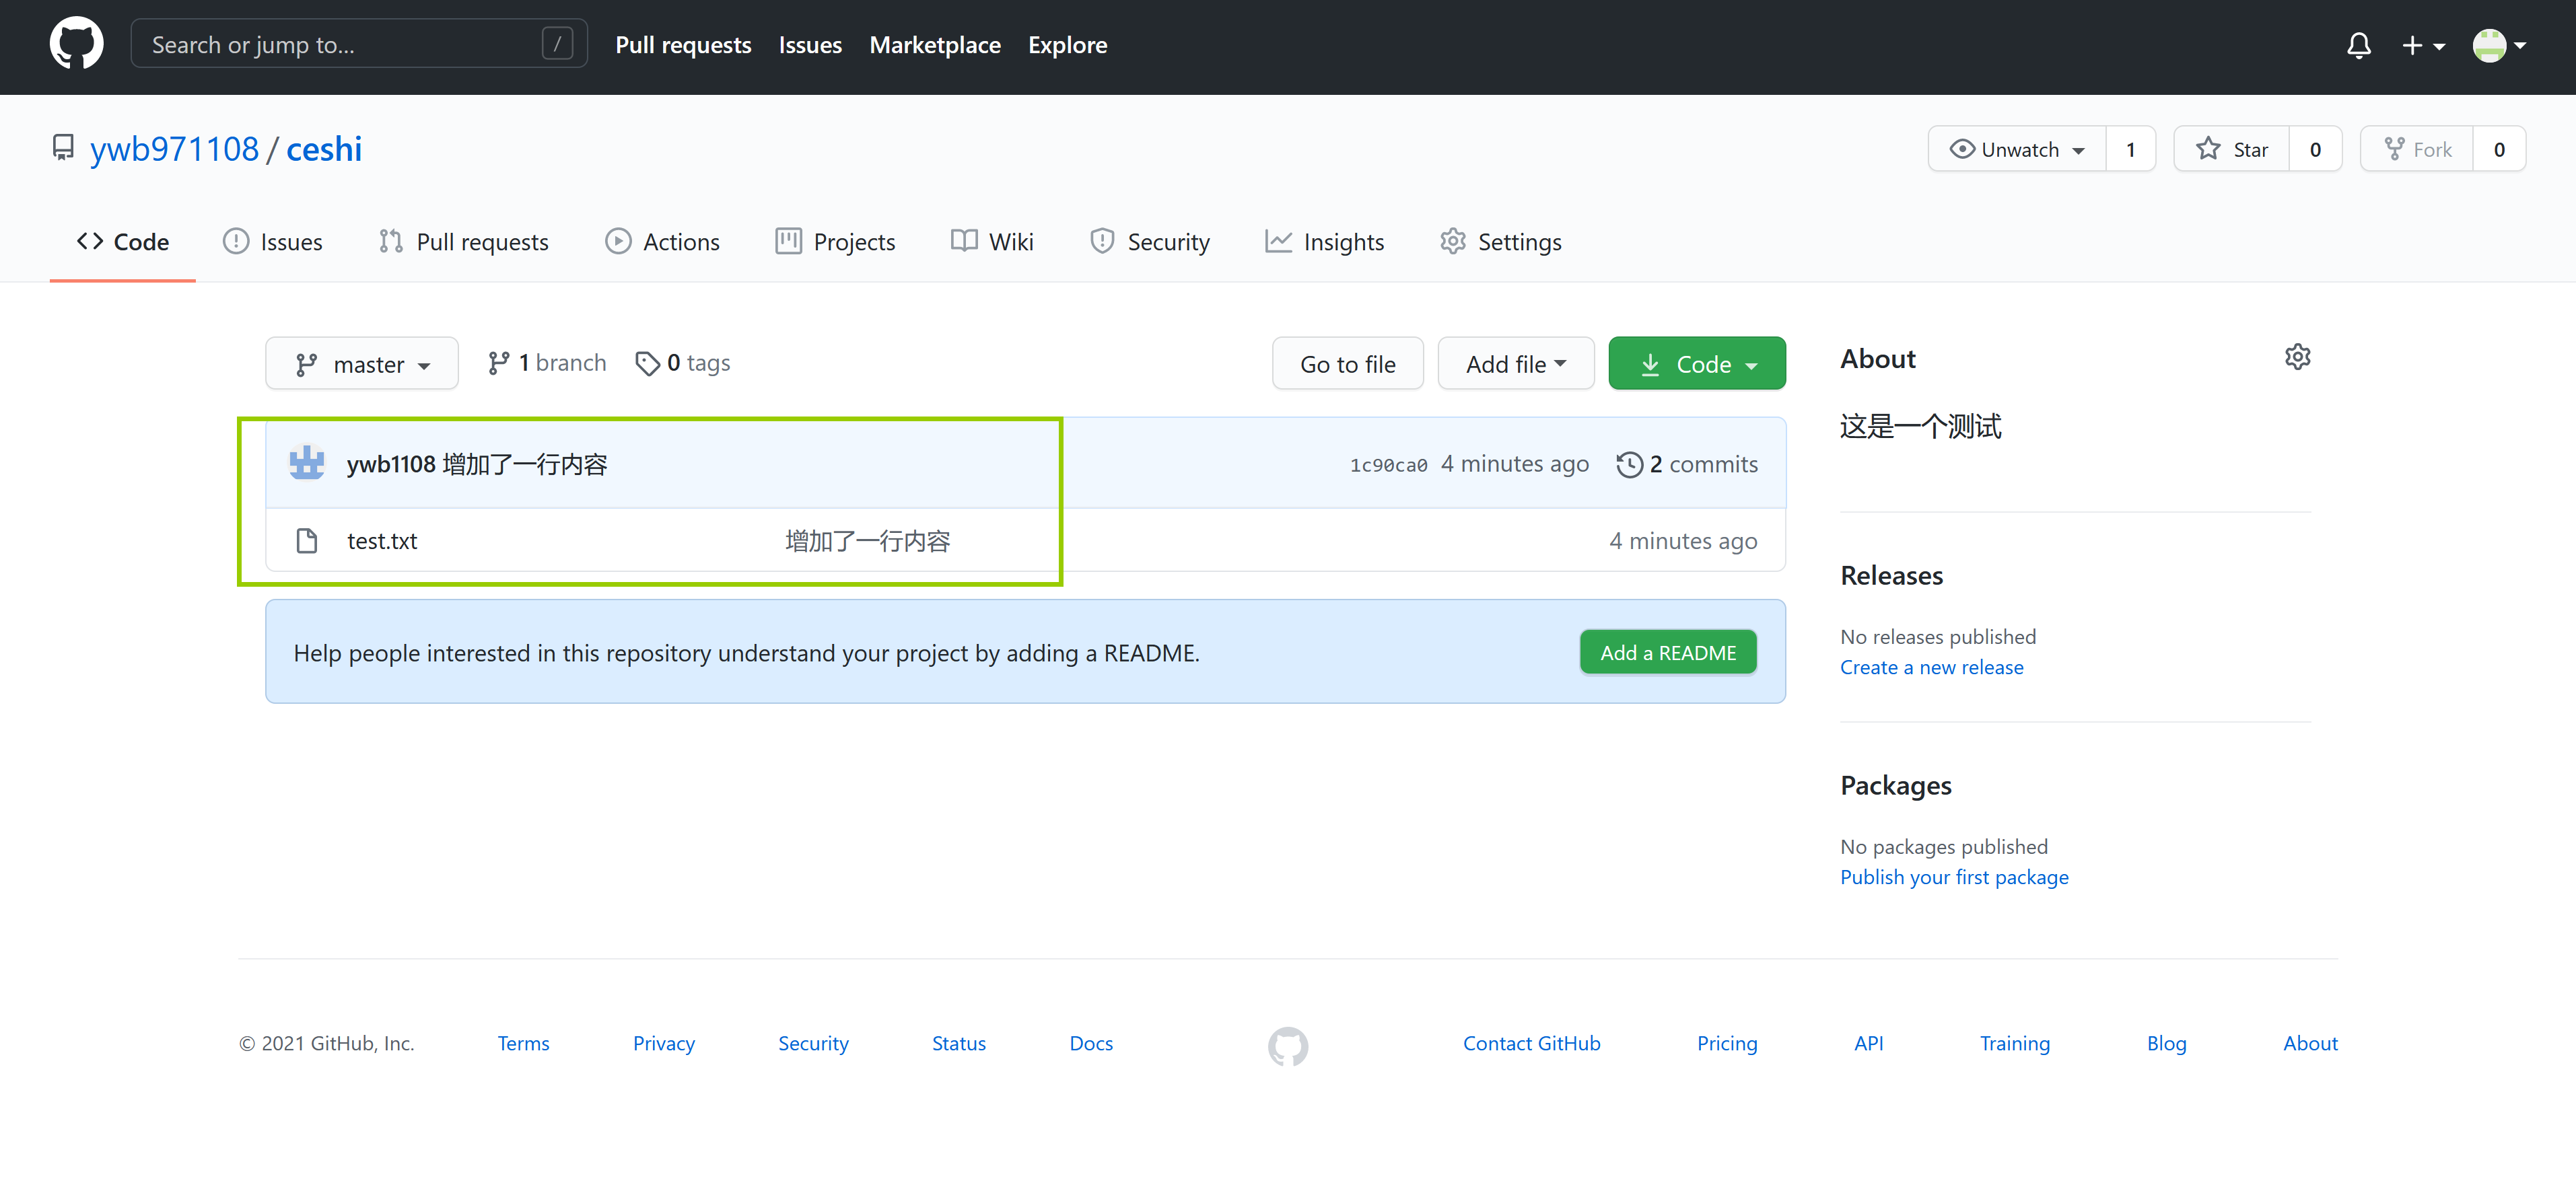This screenshot has height=1193, width=2576.
Task: Switch to the Actions tab
Action: [662, 242]
